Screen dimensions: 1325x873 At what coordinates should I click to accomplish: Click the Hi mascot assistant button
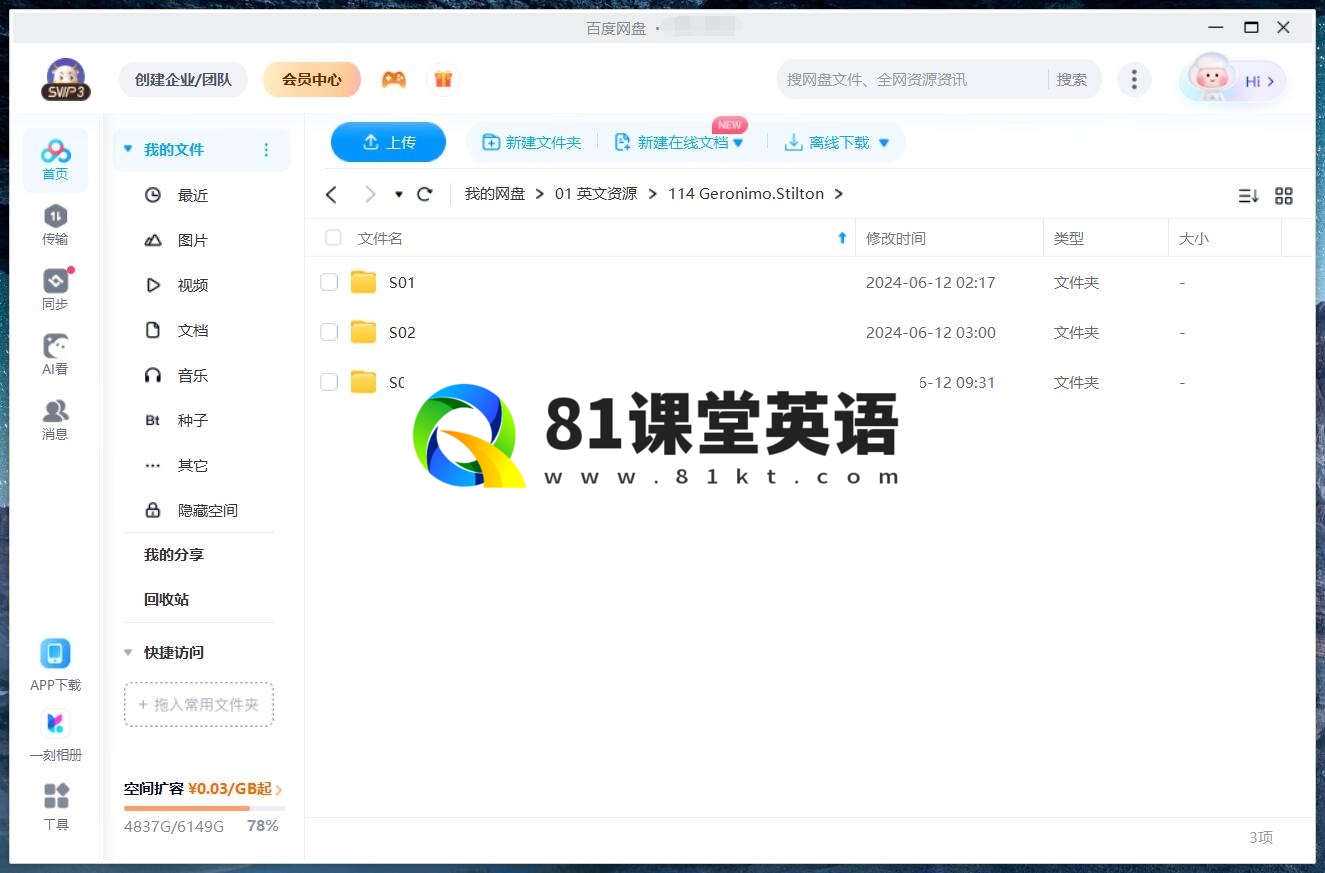pos(1233,80)
